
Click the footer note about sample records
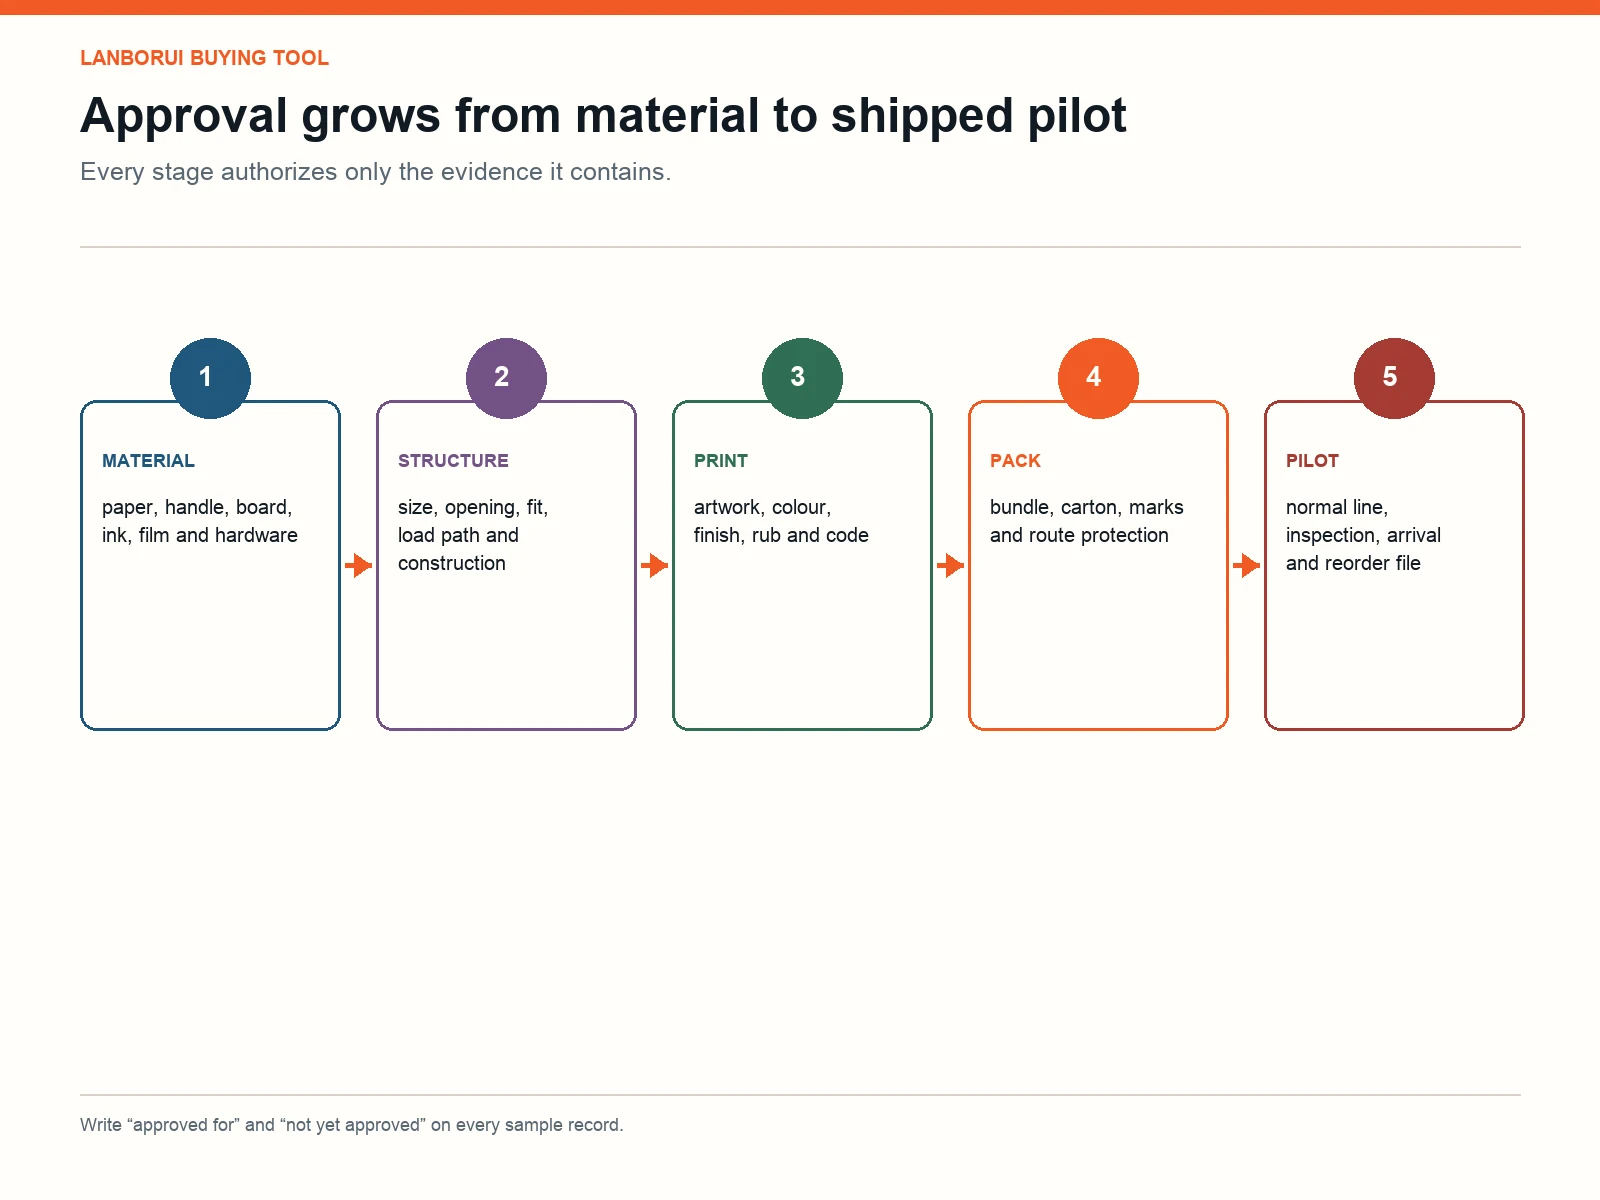click(351, 1125)
